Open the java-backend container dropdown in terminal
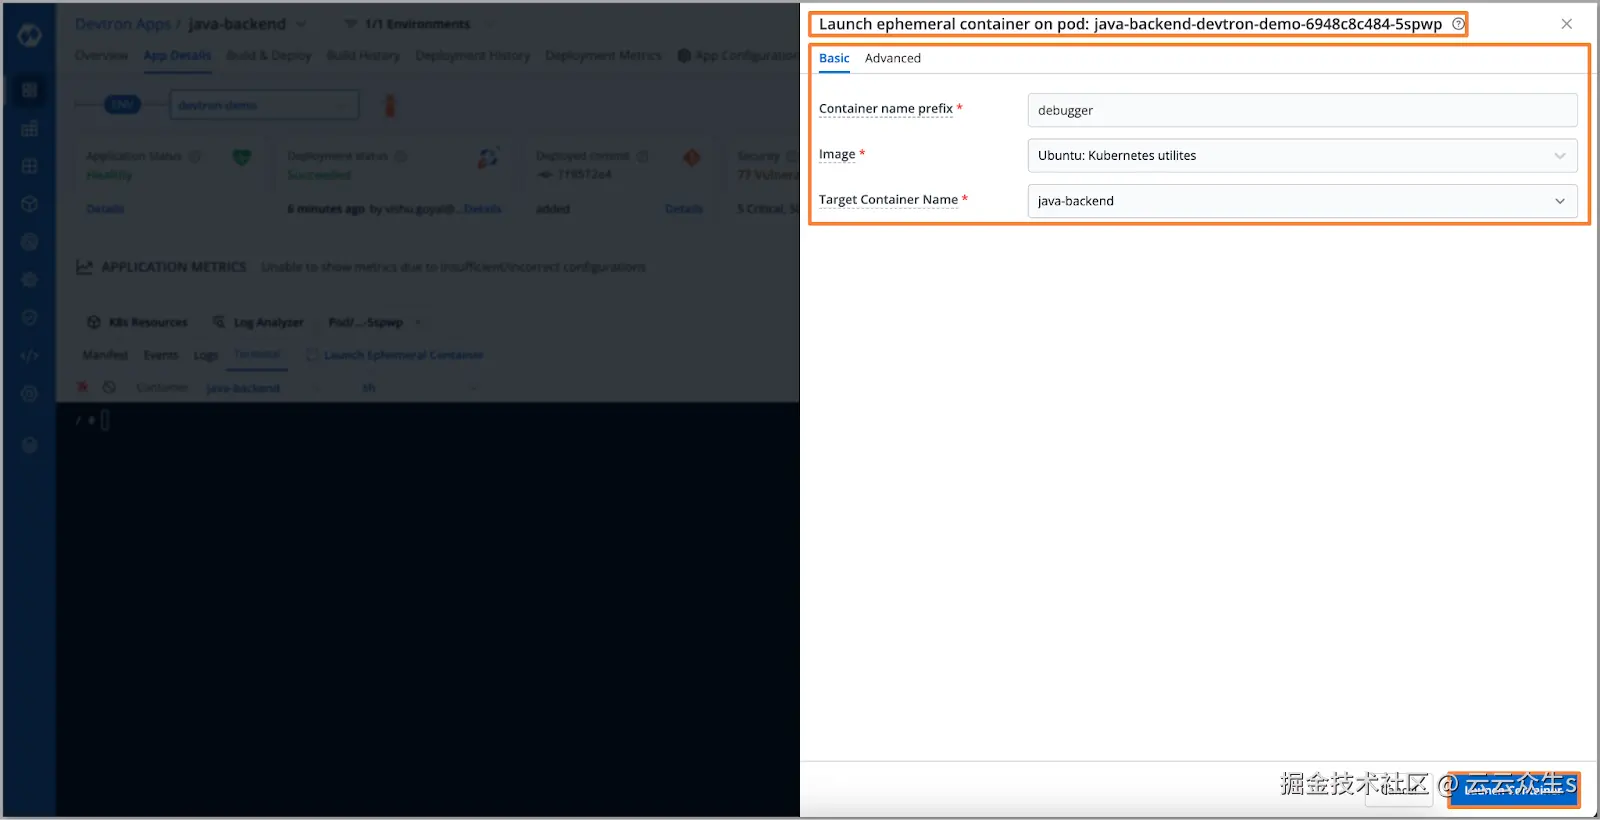 [x=262, y=388]
